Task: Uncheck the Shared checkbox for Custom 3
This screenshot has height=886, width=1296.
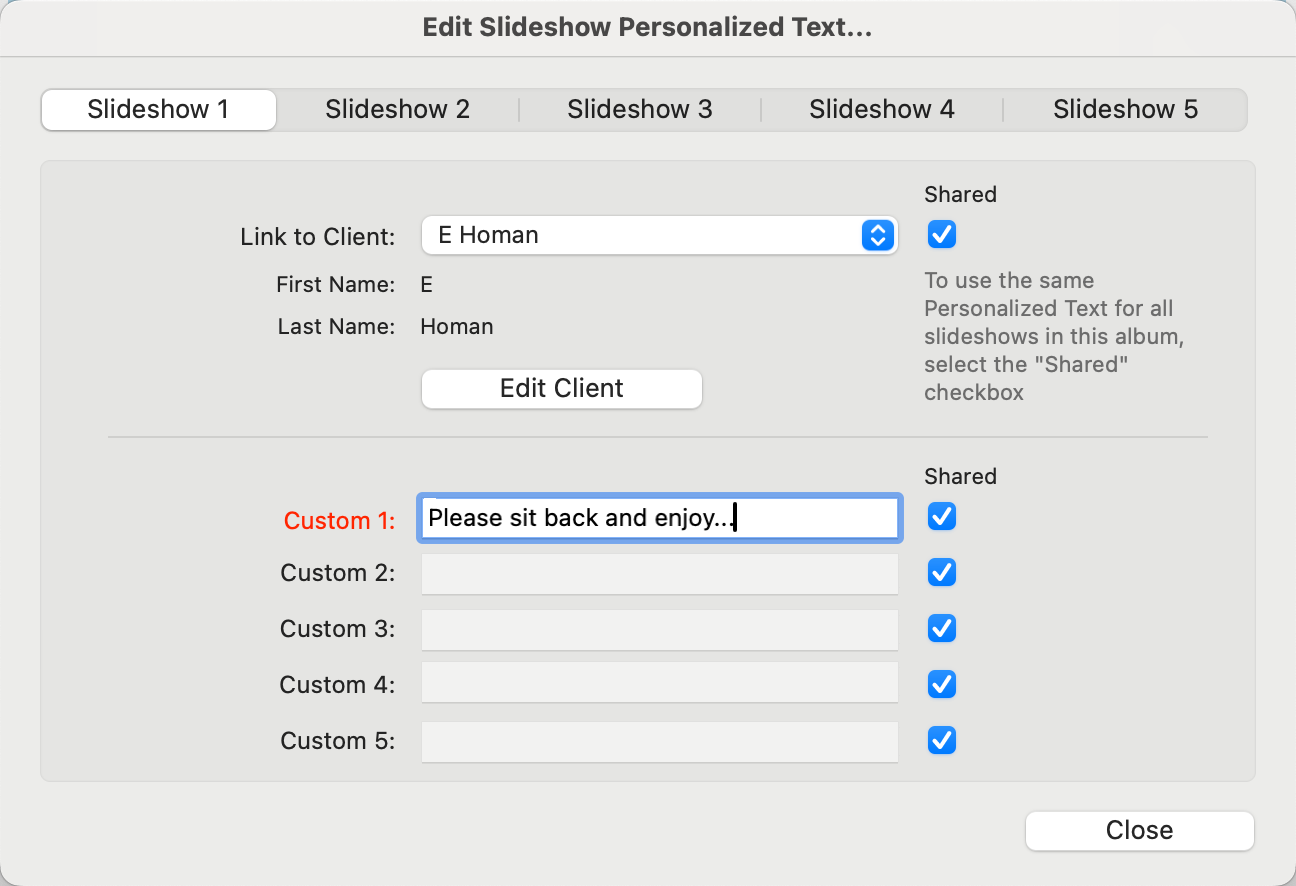Action: [942, 628]
